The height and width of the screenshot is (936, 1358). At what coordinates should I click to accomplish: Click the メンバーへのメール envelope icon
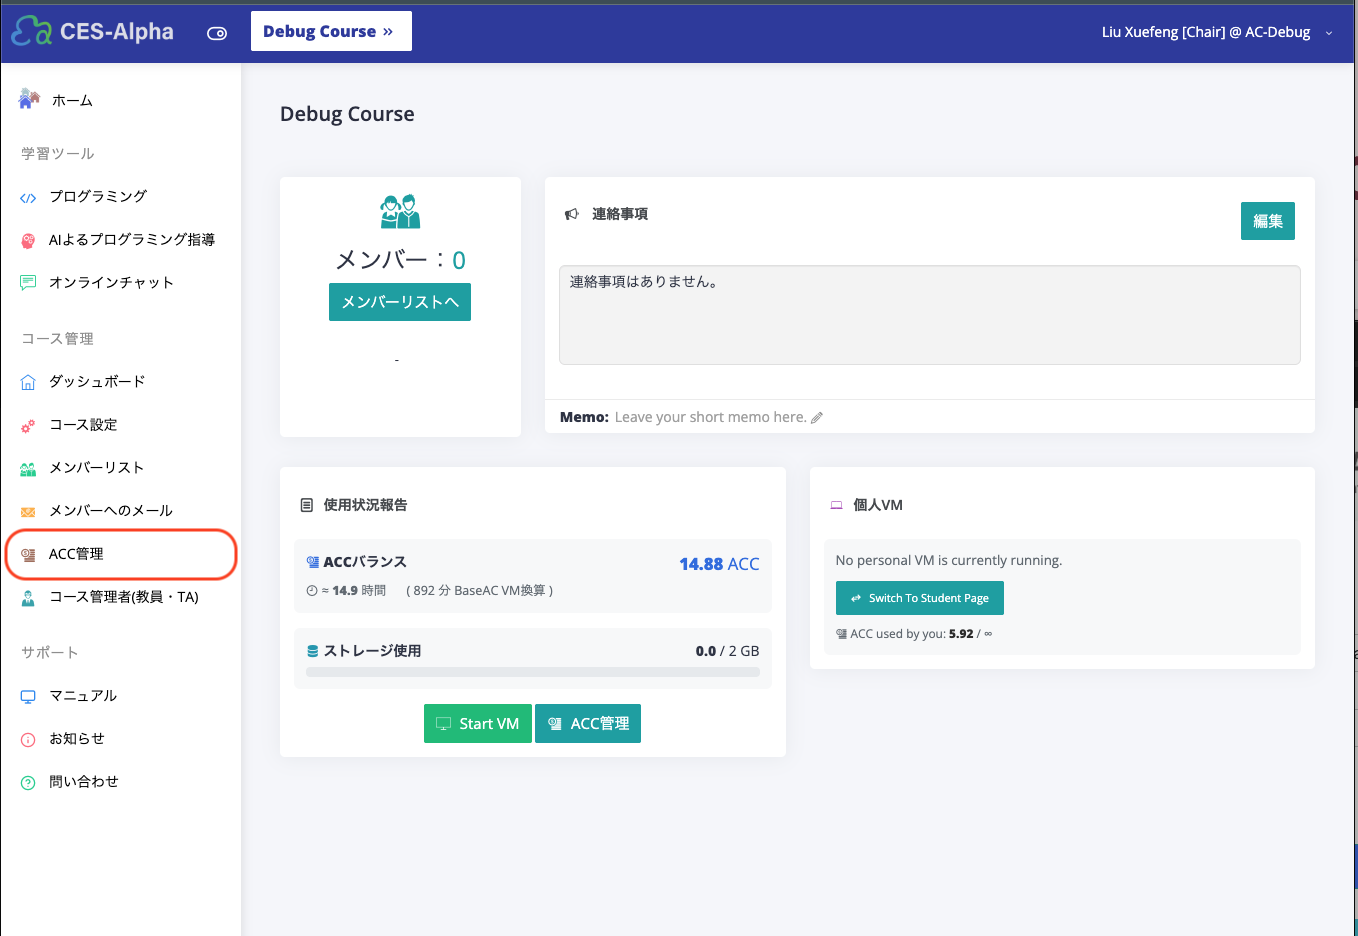pyautogui.click(x=28, y=512)
